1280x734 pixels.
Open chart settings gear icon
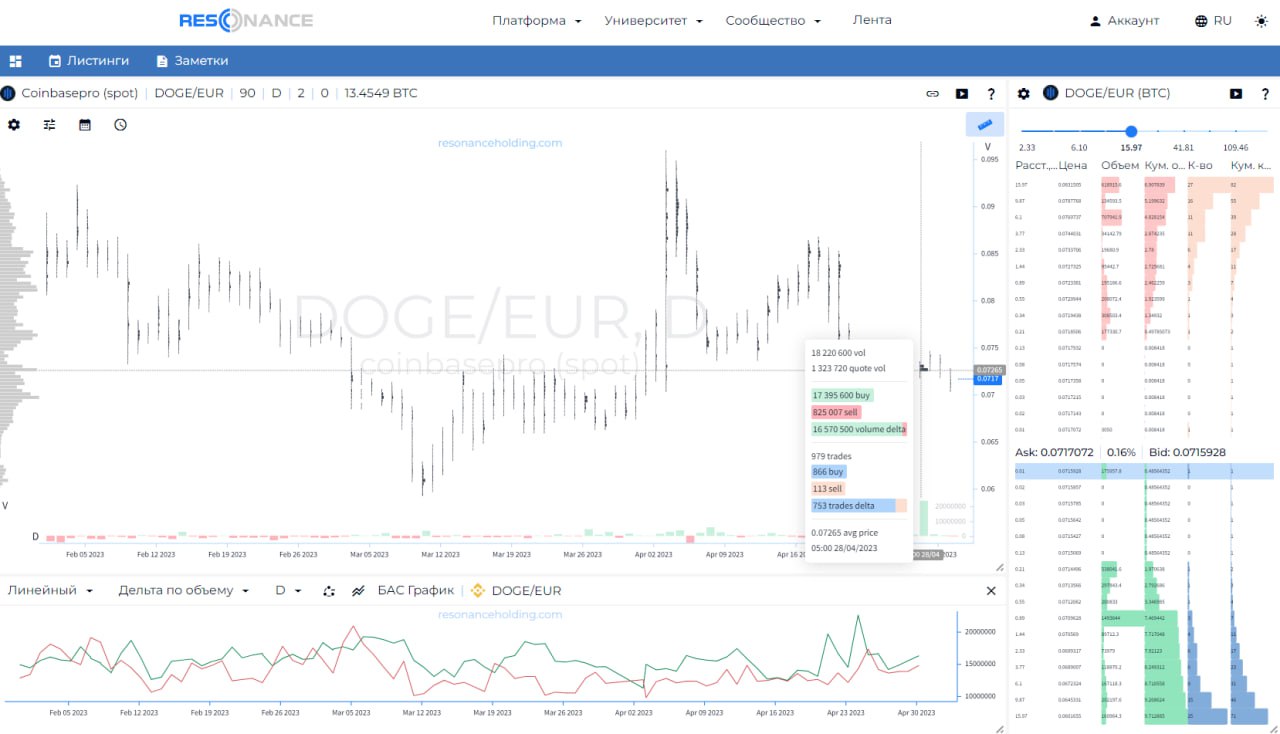point(14,125)
